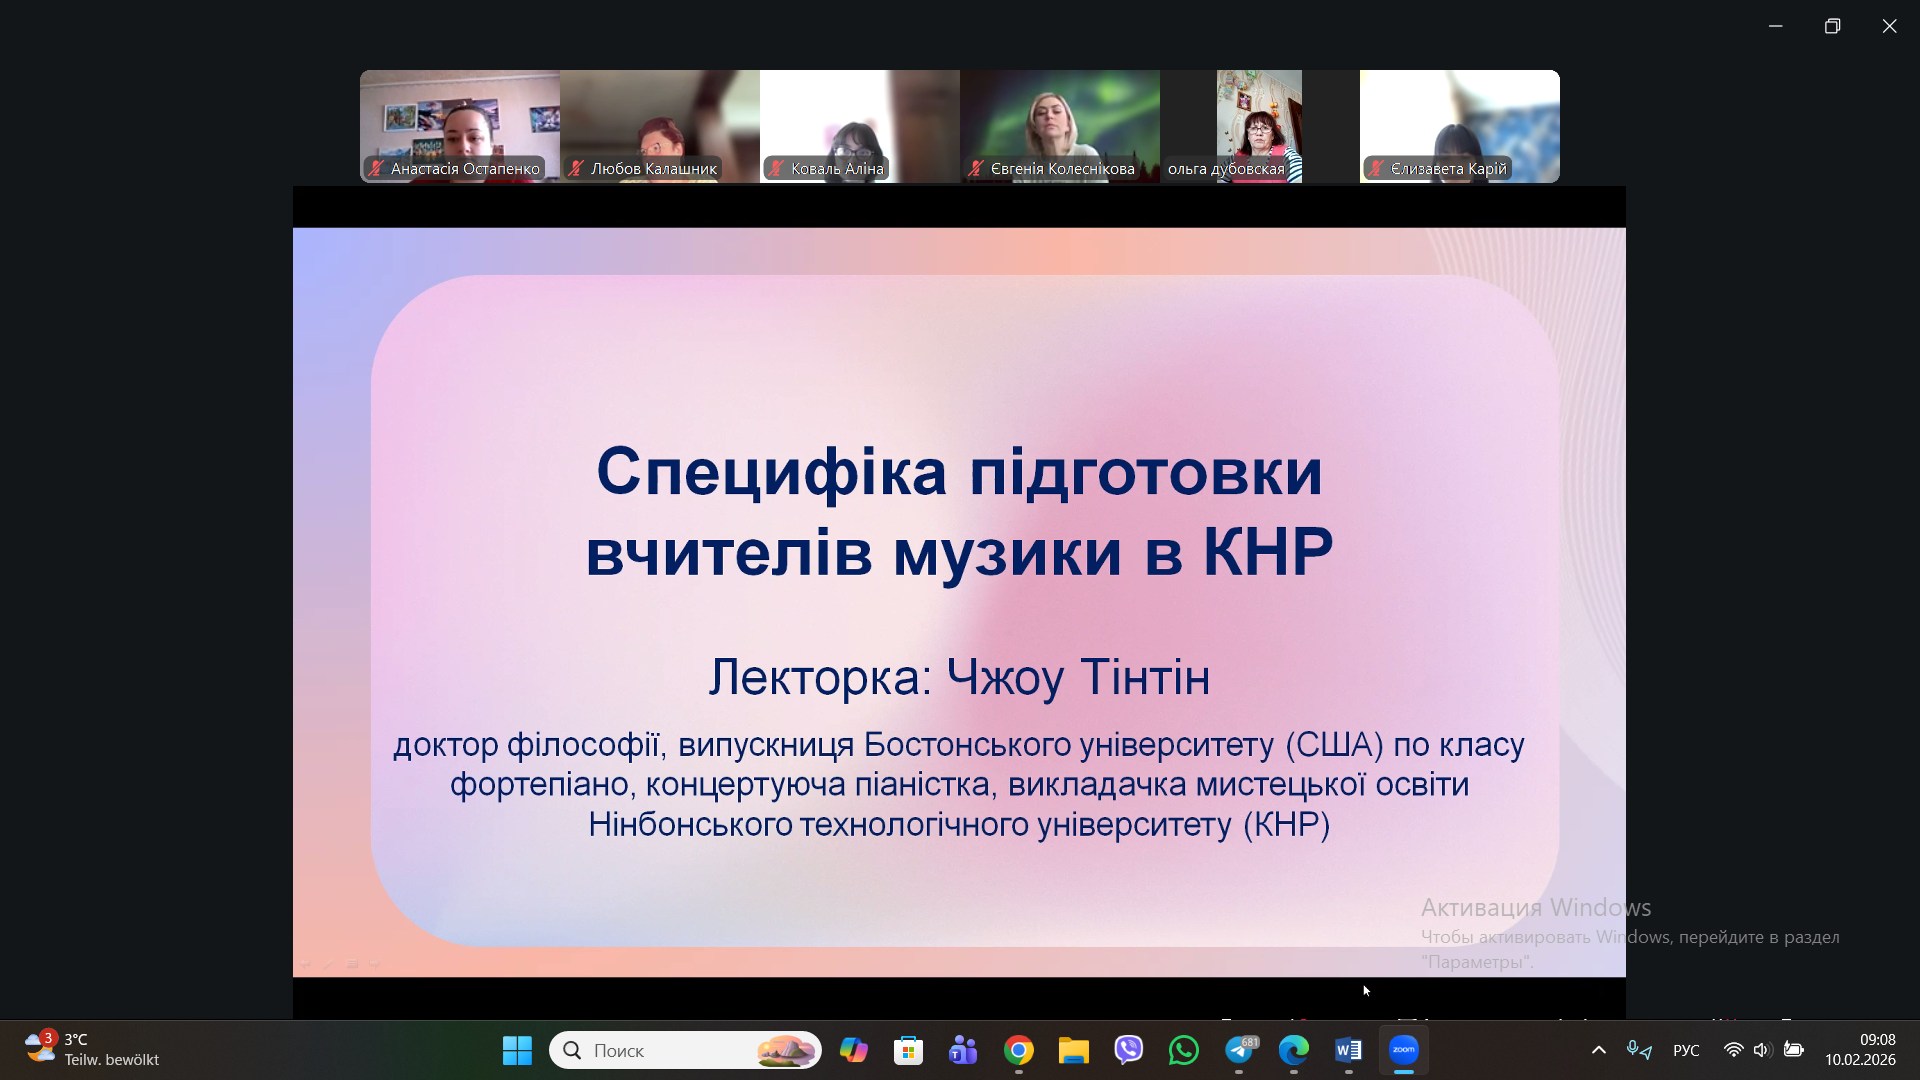1920x1080 pixels.
Task: Open the Microsoft Store icon
Action: [x=908, y=1050]
